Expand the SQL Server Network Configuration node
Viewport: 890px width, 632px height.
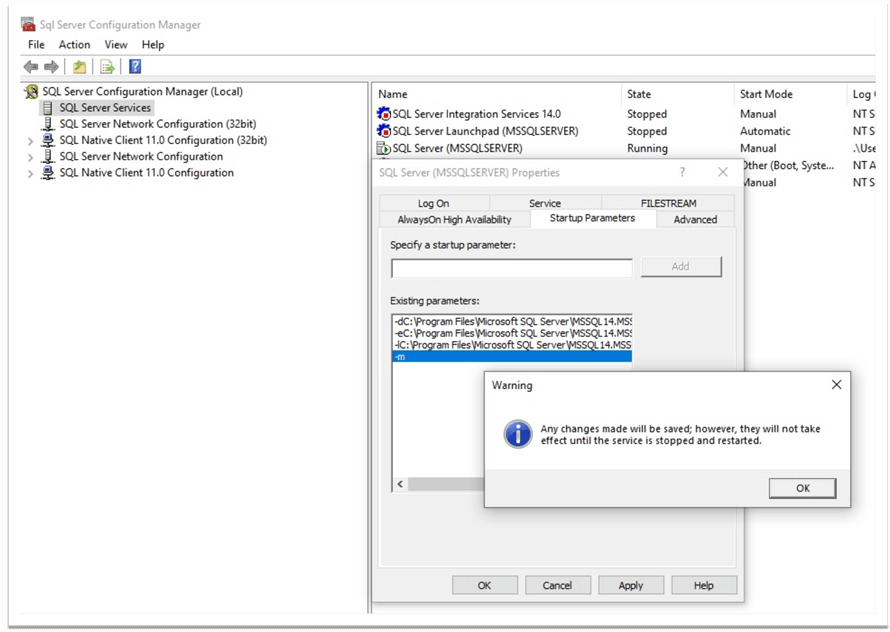(x=31, y=157)
